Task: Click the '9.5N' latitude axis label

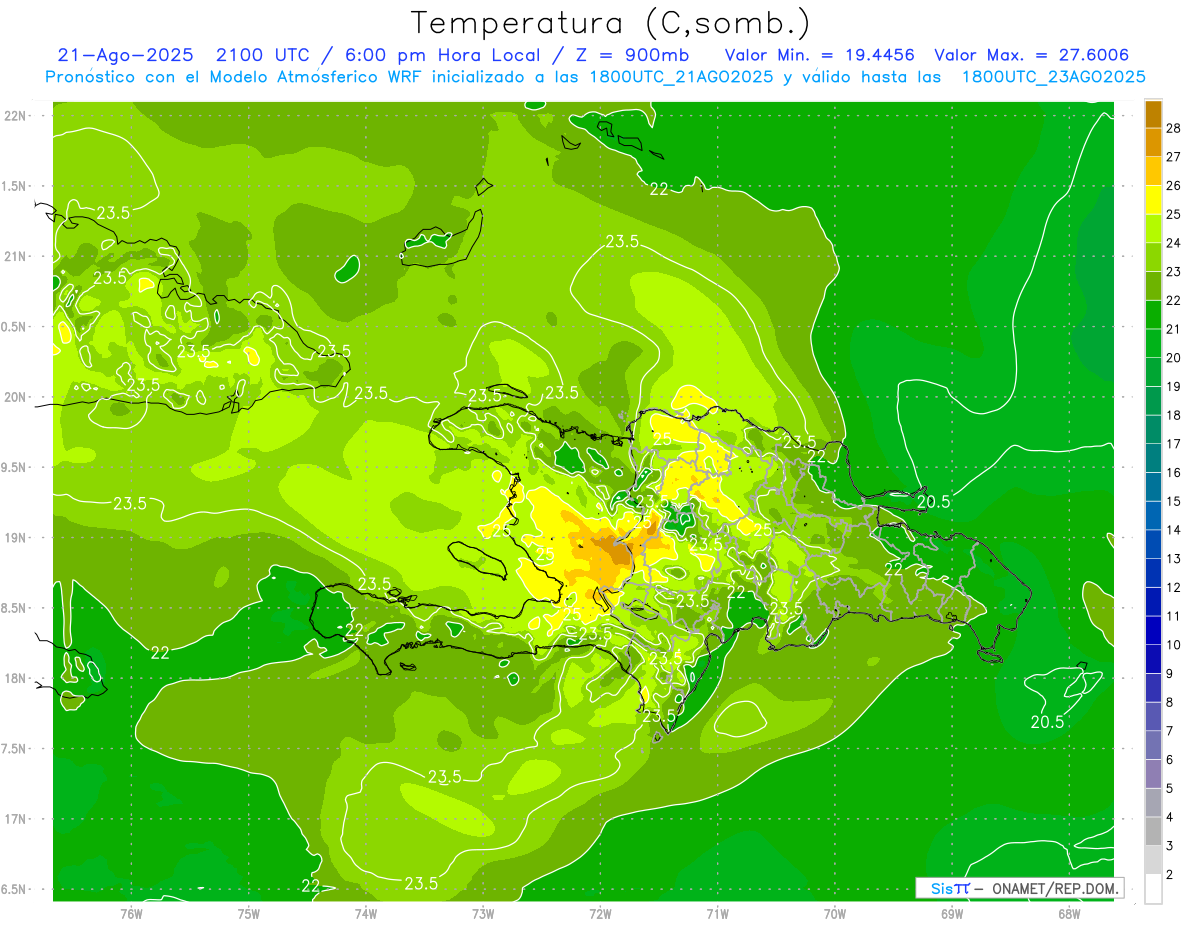Action: [15, 467]
